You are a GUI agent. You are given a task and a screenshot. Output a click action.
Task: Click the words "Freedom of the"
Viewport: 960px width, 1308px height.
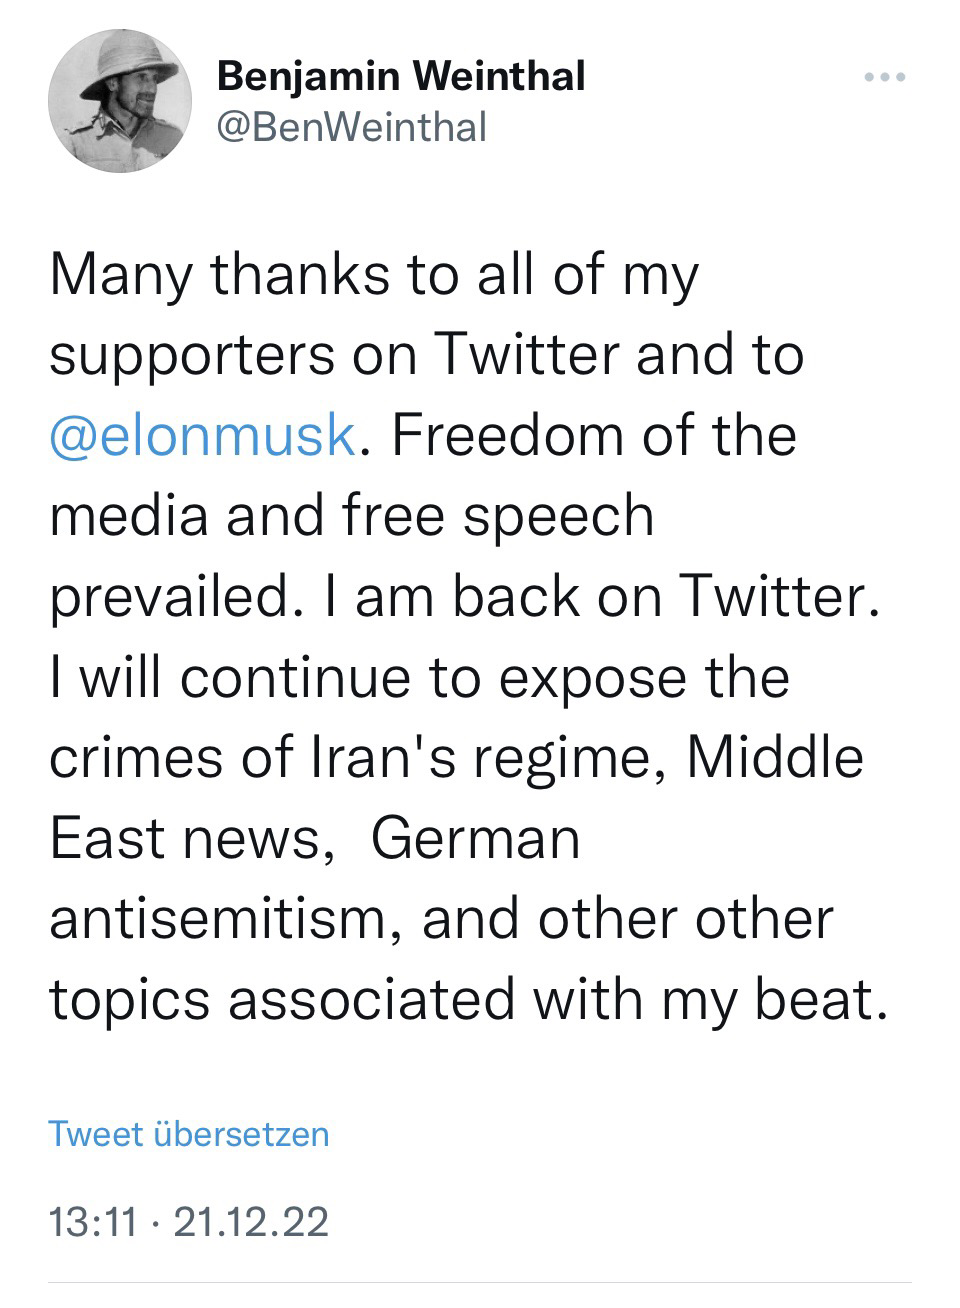click(594, 435)
